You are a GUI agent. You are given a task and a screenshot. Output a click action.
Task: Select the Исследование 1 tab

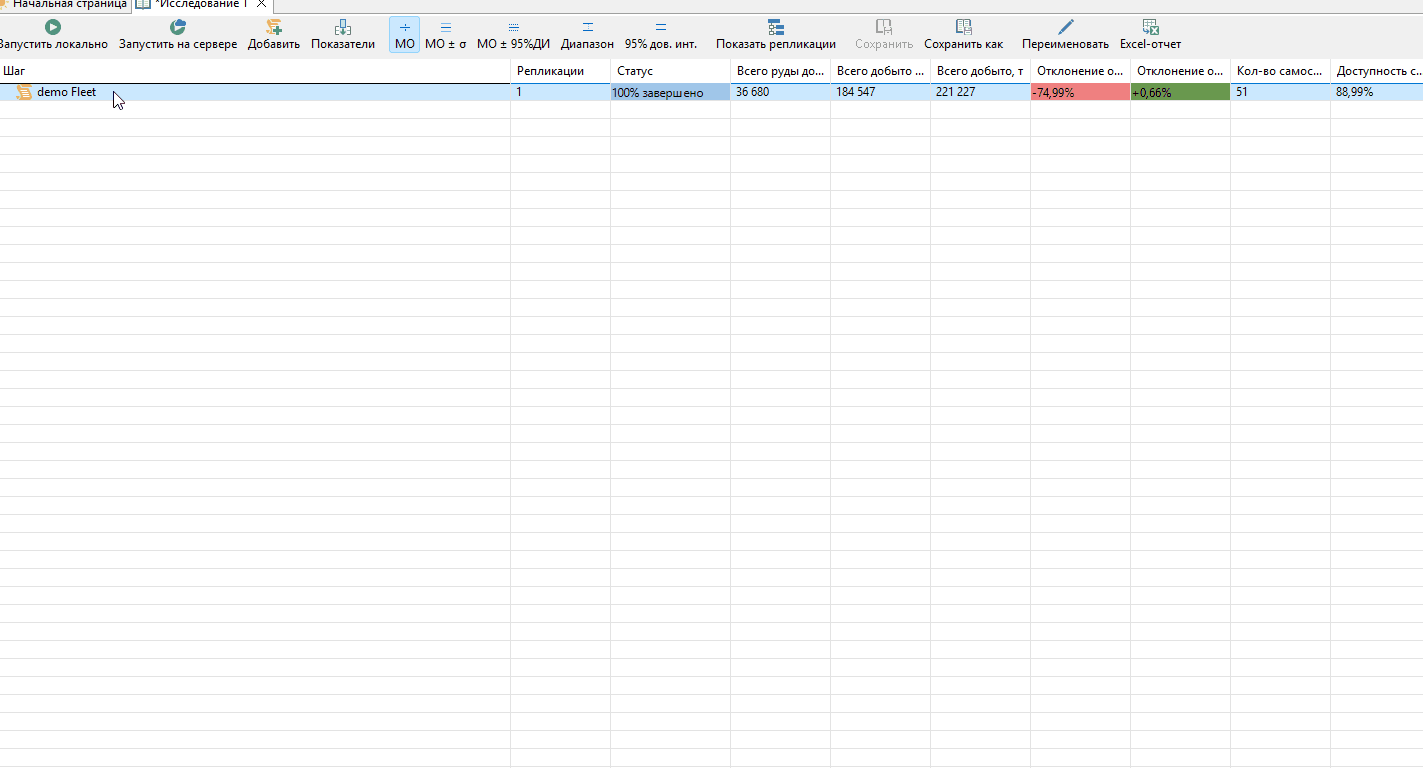[200, 5]
